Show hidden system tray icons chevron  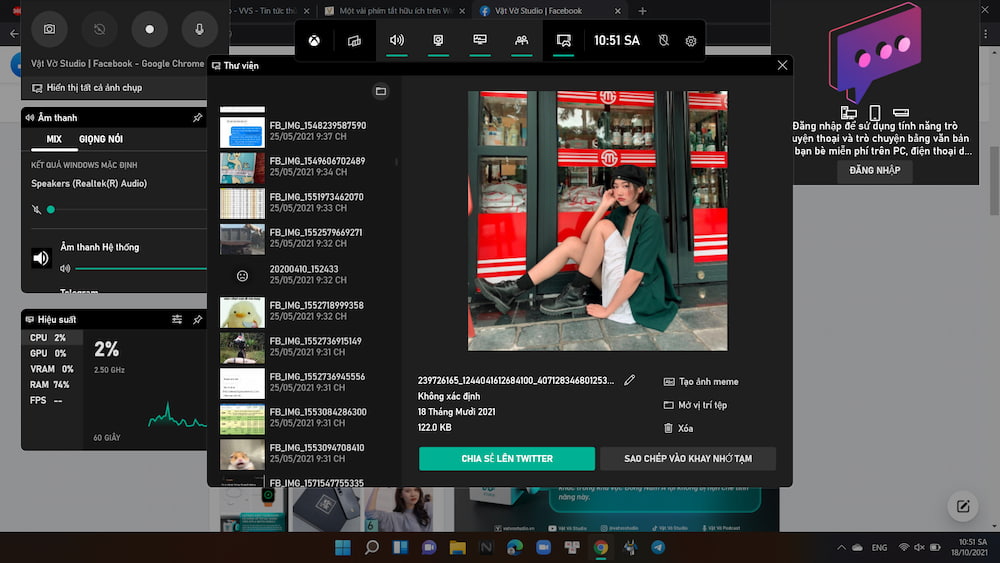point(841,548)
